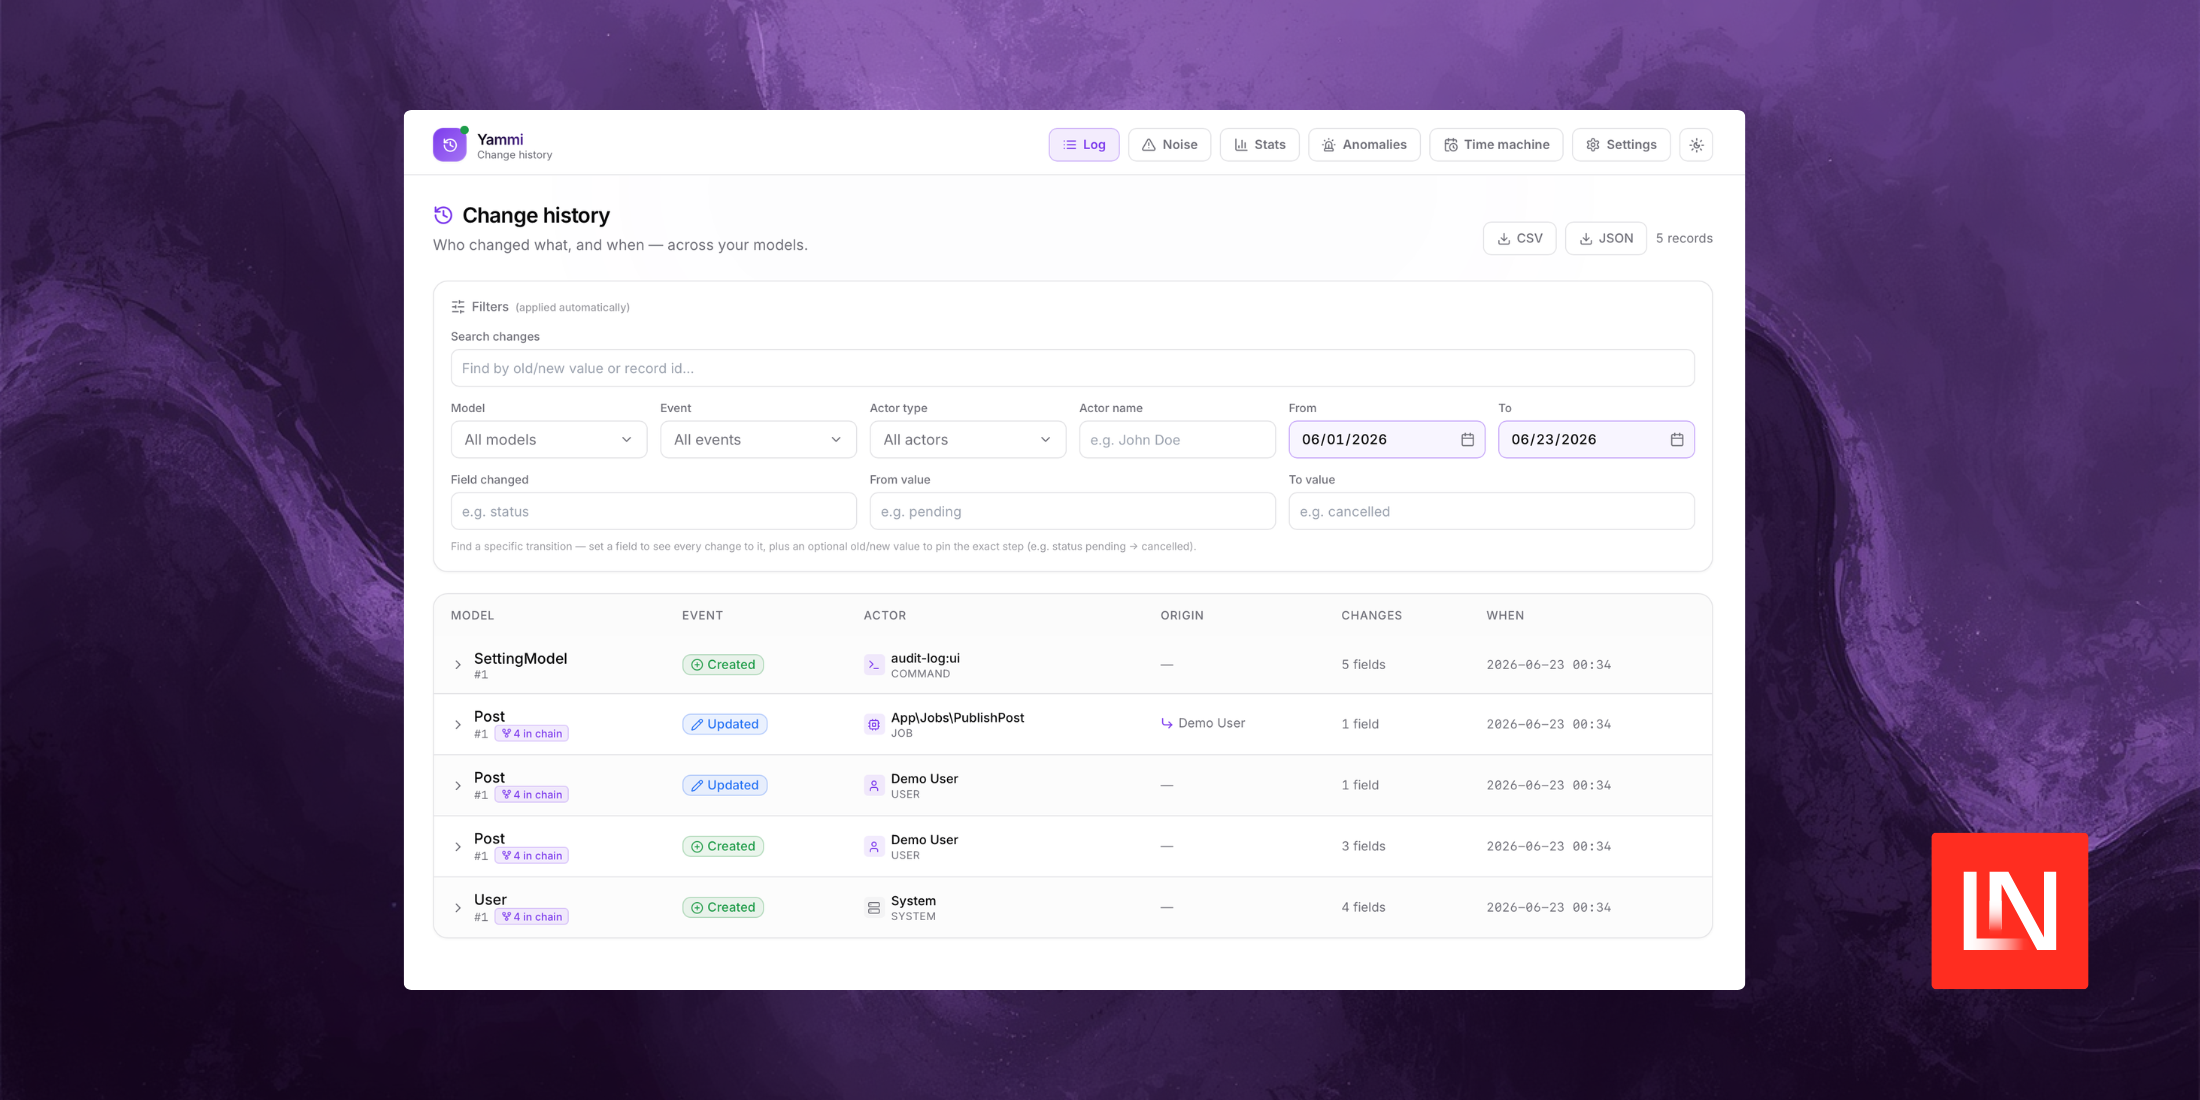Click the ACTOR column header

(x=885, y=615)
